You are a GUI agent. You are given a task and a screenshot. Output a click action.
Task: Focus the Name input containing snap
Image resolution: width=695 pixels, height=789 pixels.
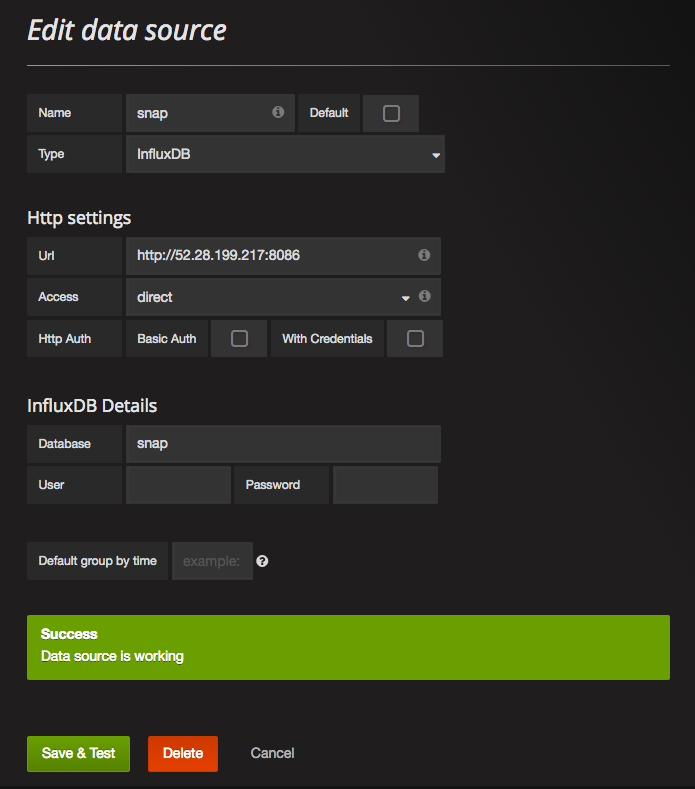point(200,113)
